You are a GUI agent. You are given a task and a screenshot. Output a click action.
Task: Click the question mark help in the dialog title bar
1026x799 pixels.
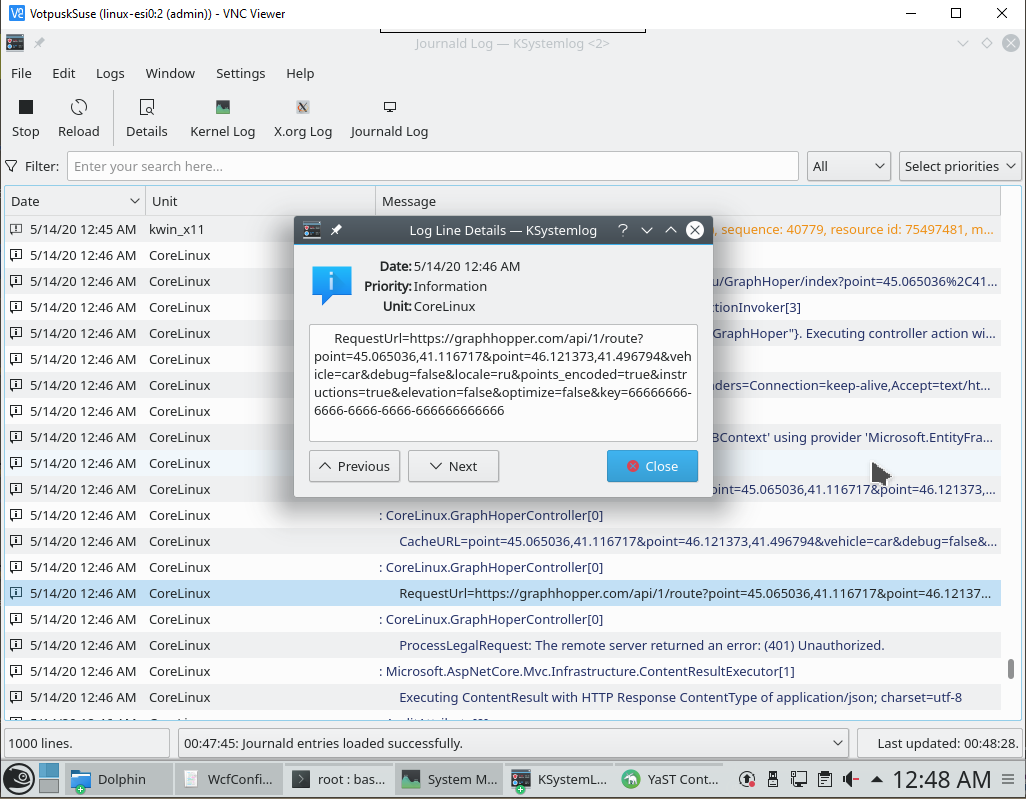(622, 230)
